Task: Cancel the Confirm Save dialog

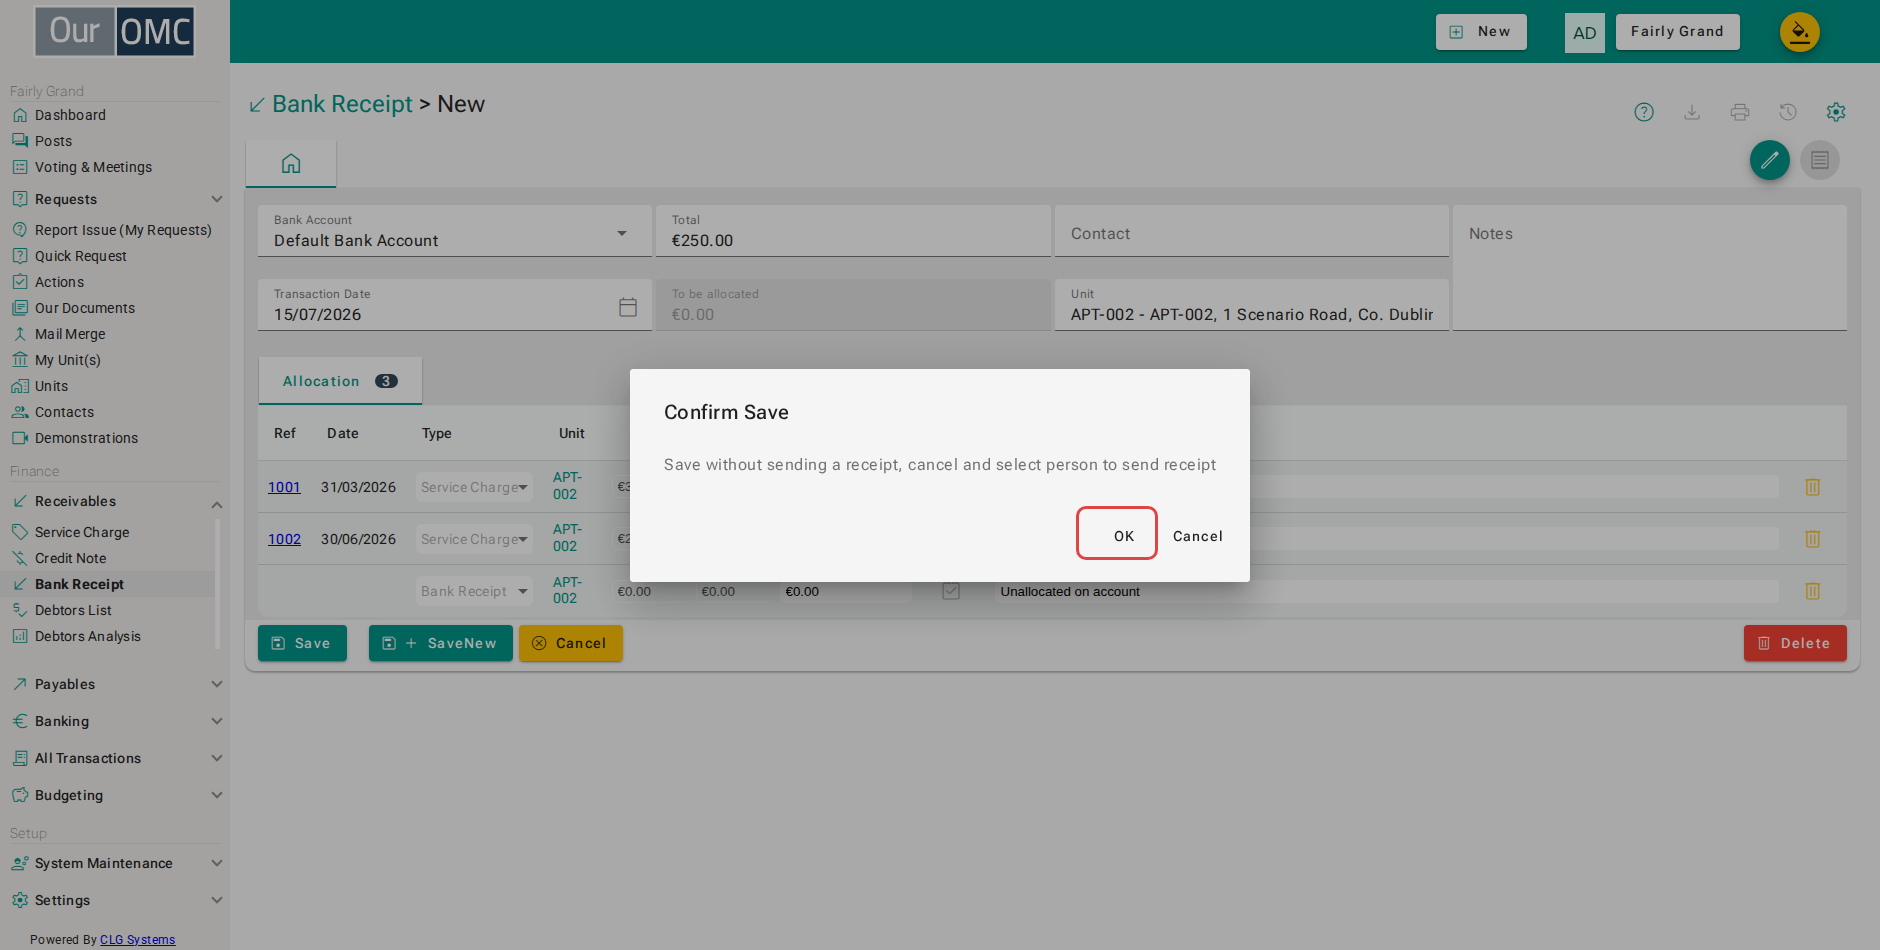Action: (x=1198, y=536)
